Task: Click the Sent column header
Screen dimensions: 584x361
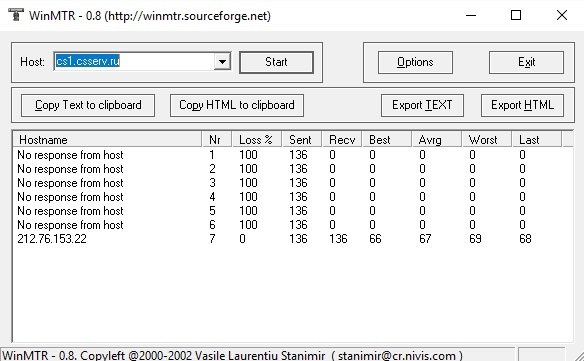Action: coord(302,140)
